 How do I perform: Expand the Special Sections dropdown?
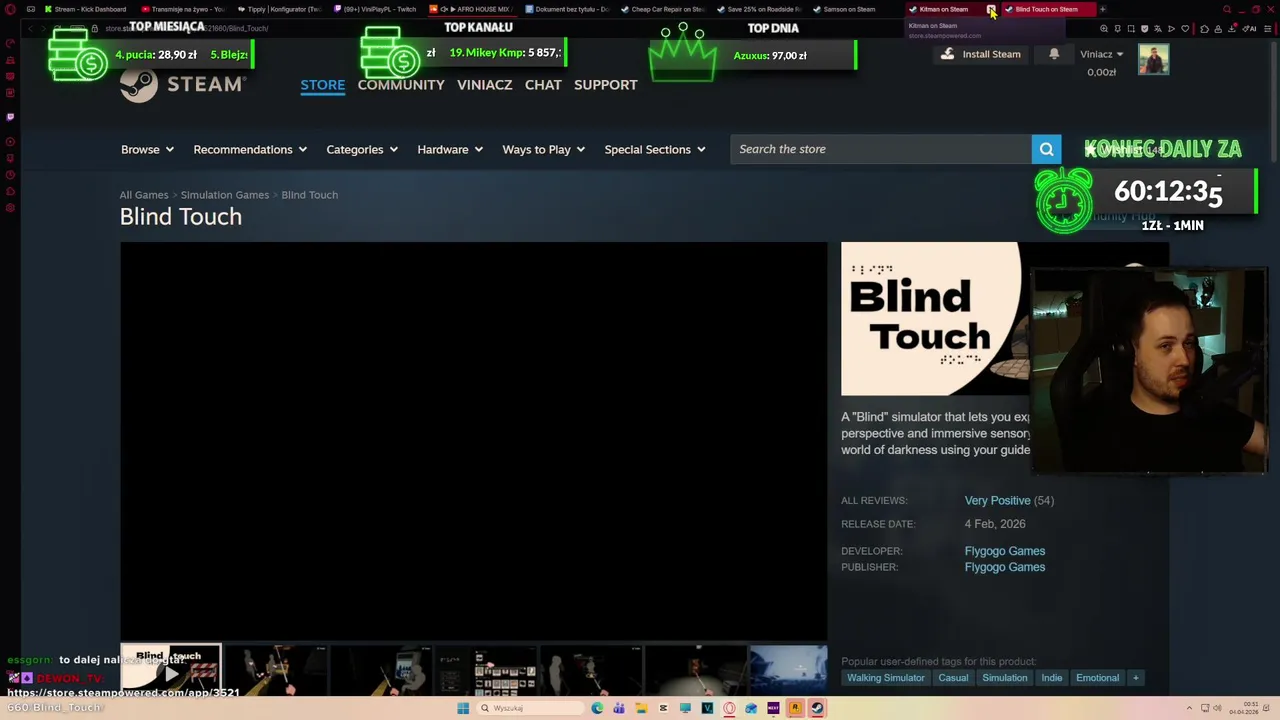655,149
